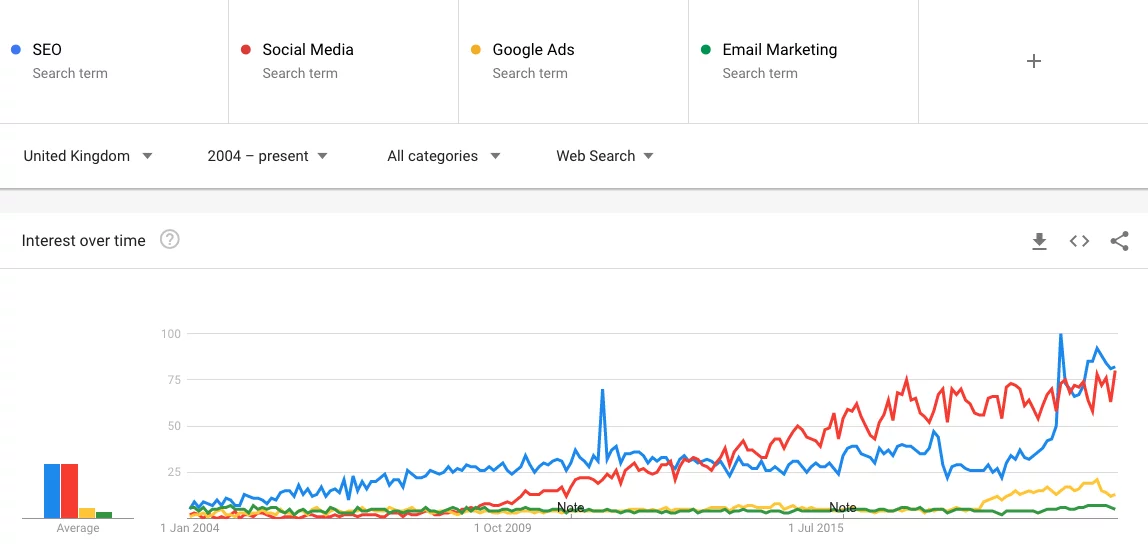This screenshot has width=1148, height=544.
Task: Select the Email Marketing search term
Action: [x=780, y=50]
